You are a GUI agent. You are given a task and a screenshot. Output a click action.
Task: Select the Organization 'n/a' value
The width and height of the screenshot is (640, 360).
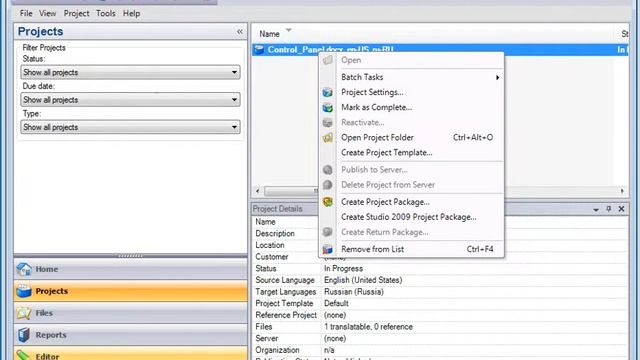pos(329,350)
